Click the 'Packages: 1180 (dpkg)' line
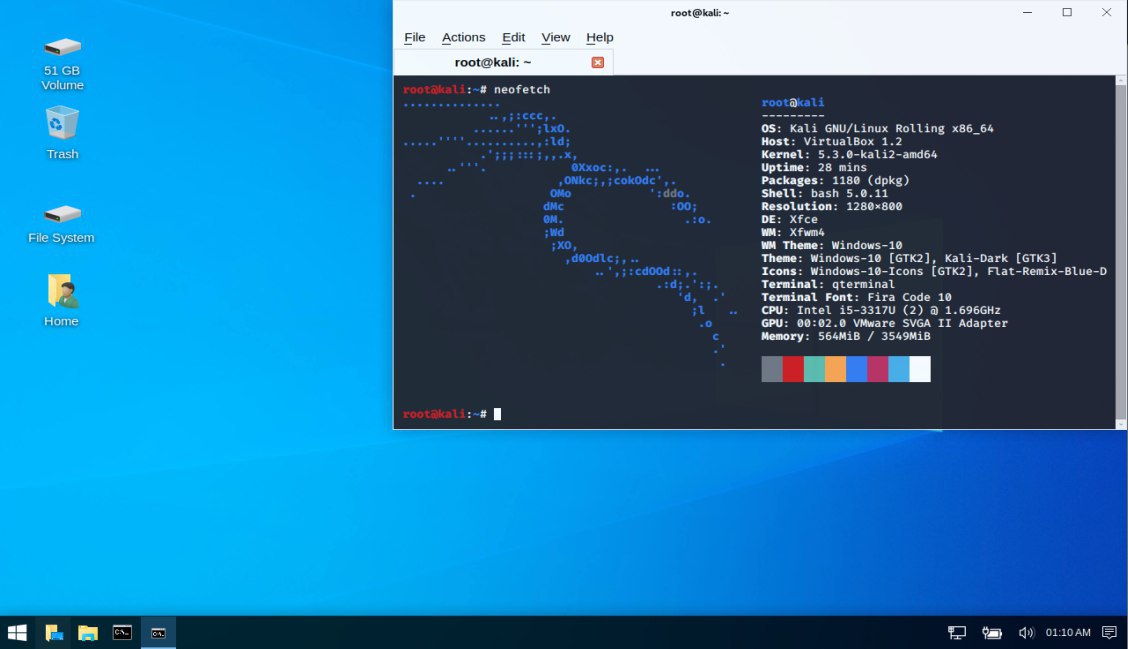The image size is (1128, 649). click(x=835, y=180)
